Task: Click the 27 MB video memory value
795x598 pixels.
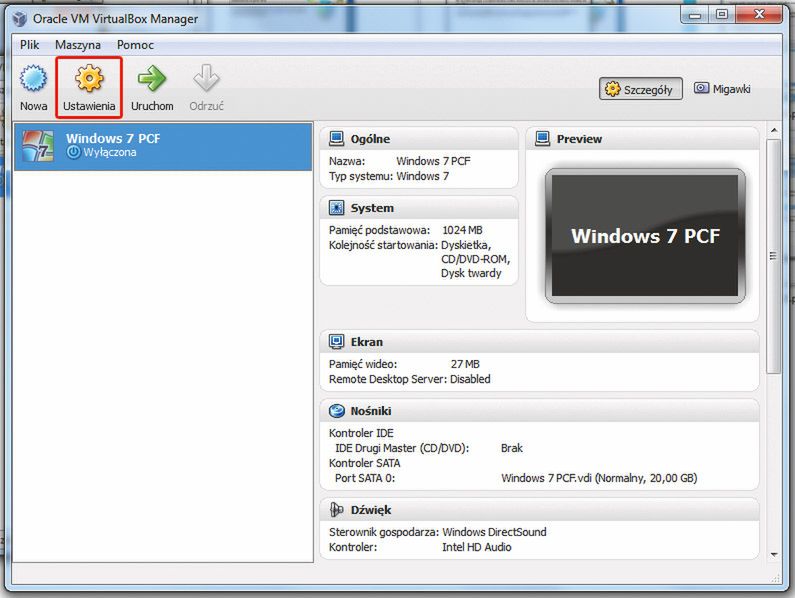Action: [465, 364]
